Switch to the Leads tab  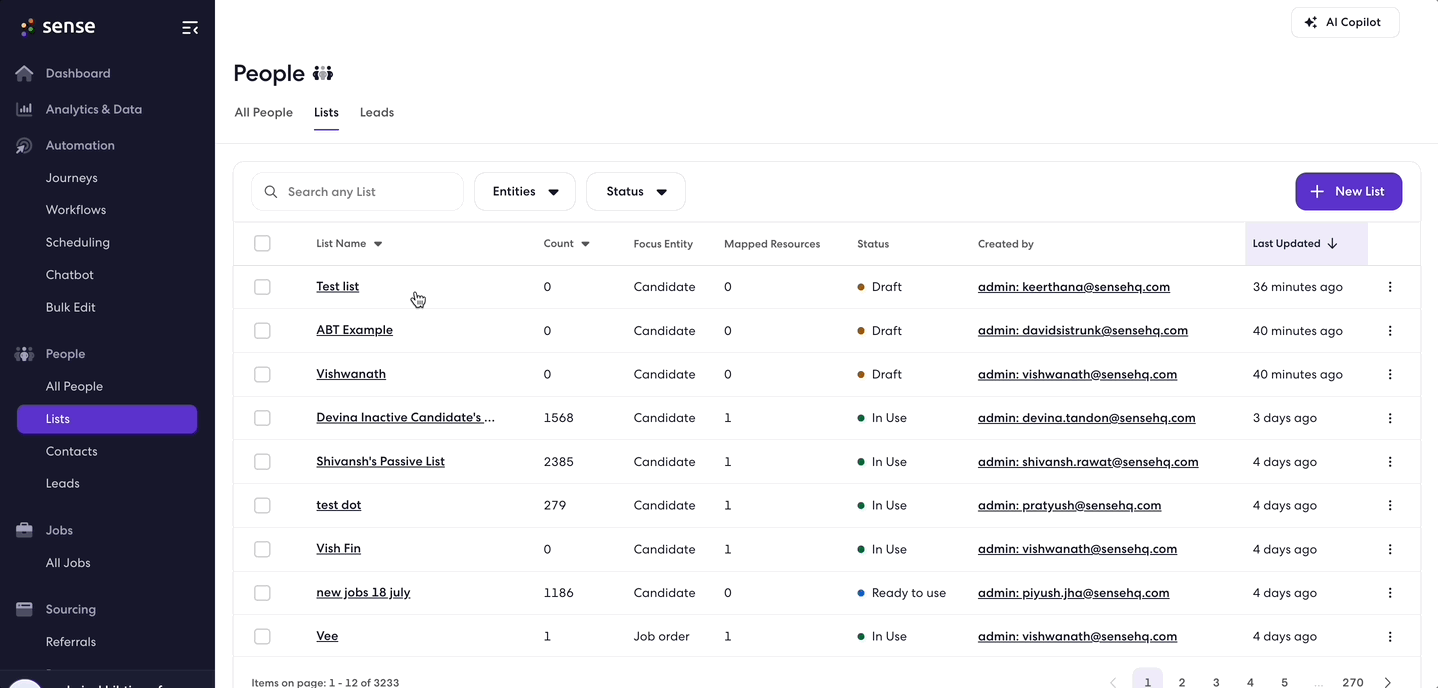377,112
